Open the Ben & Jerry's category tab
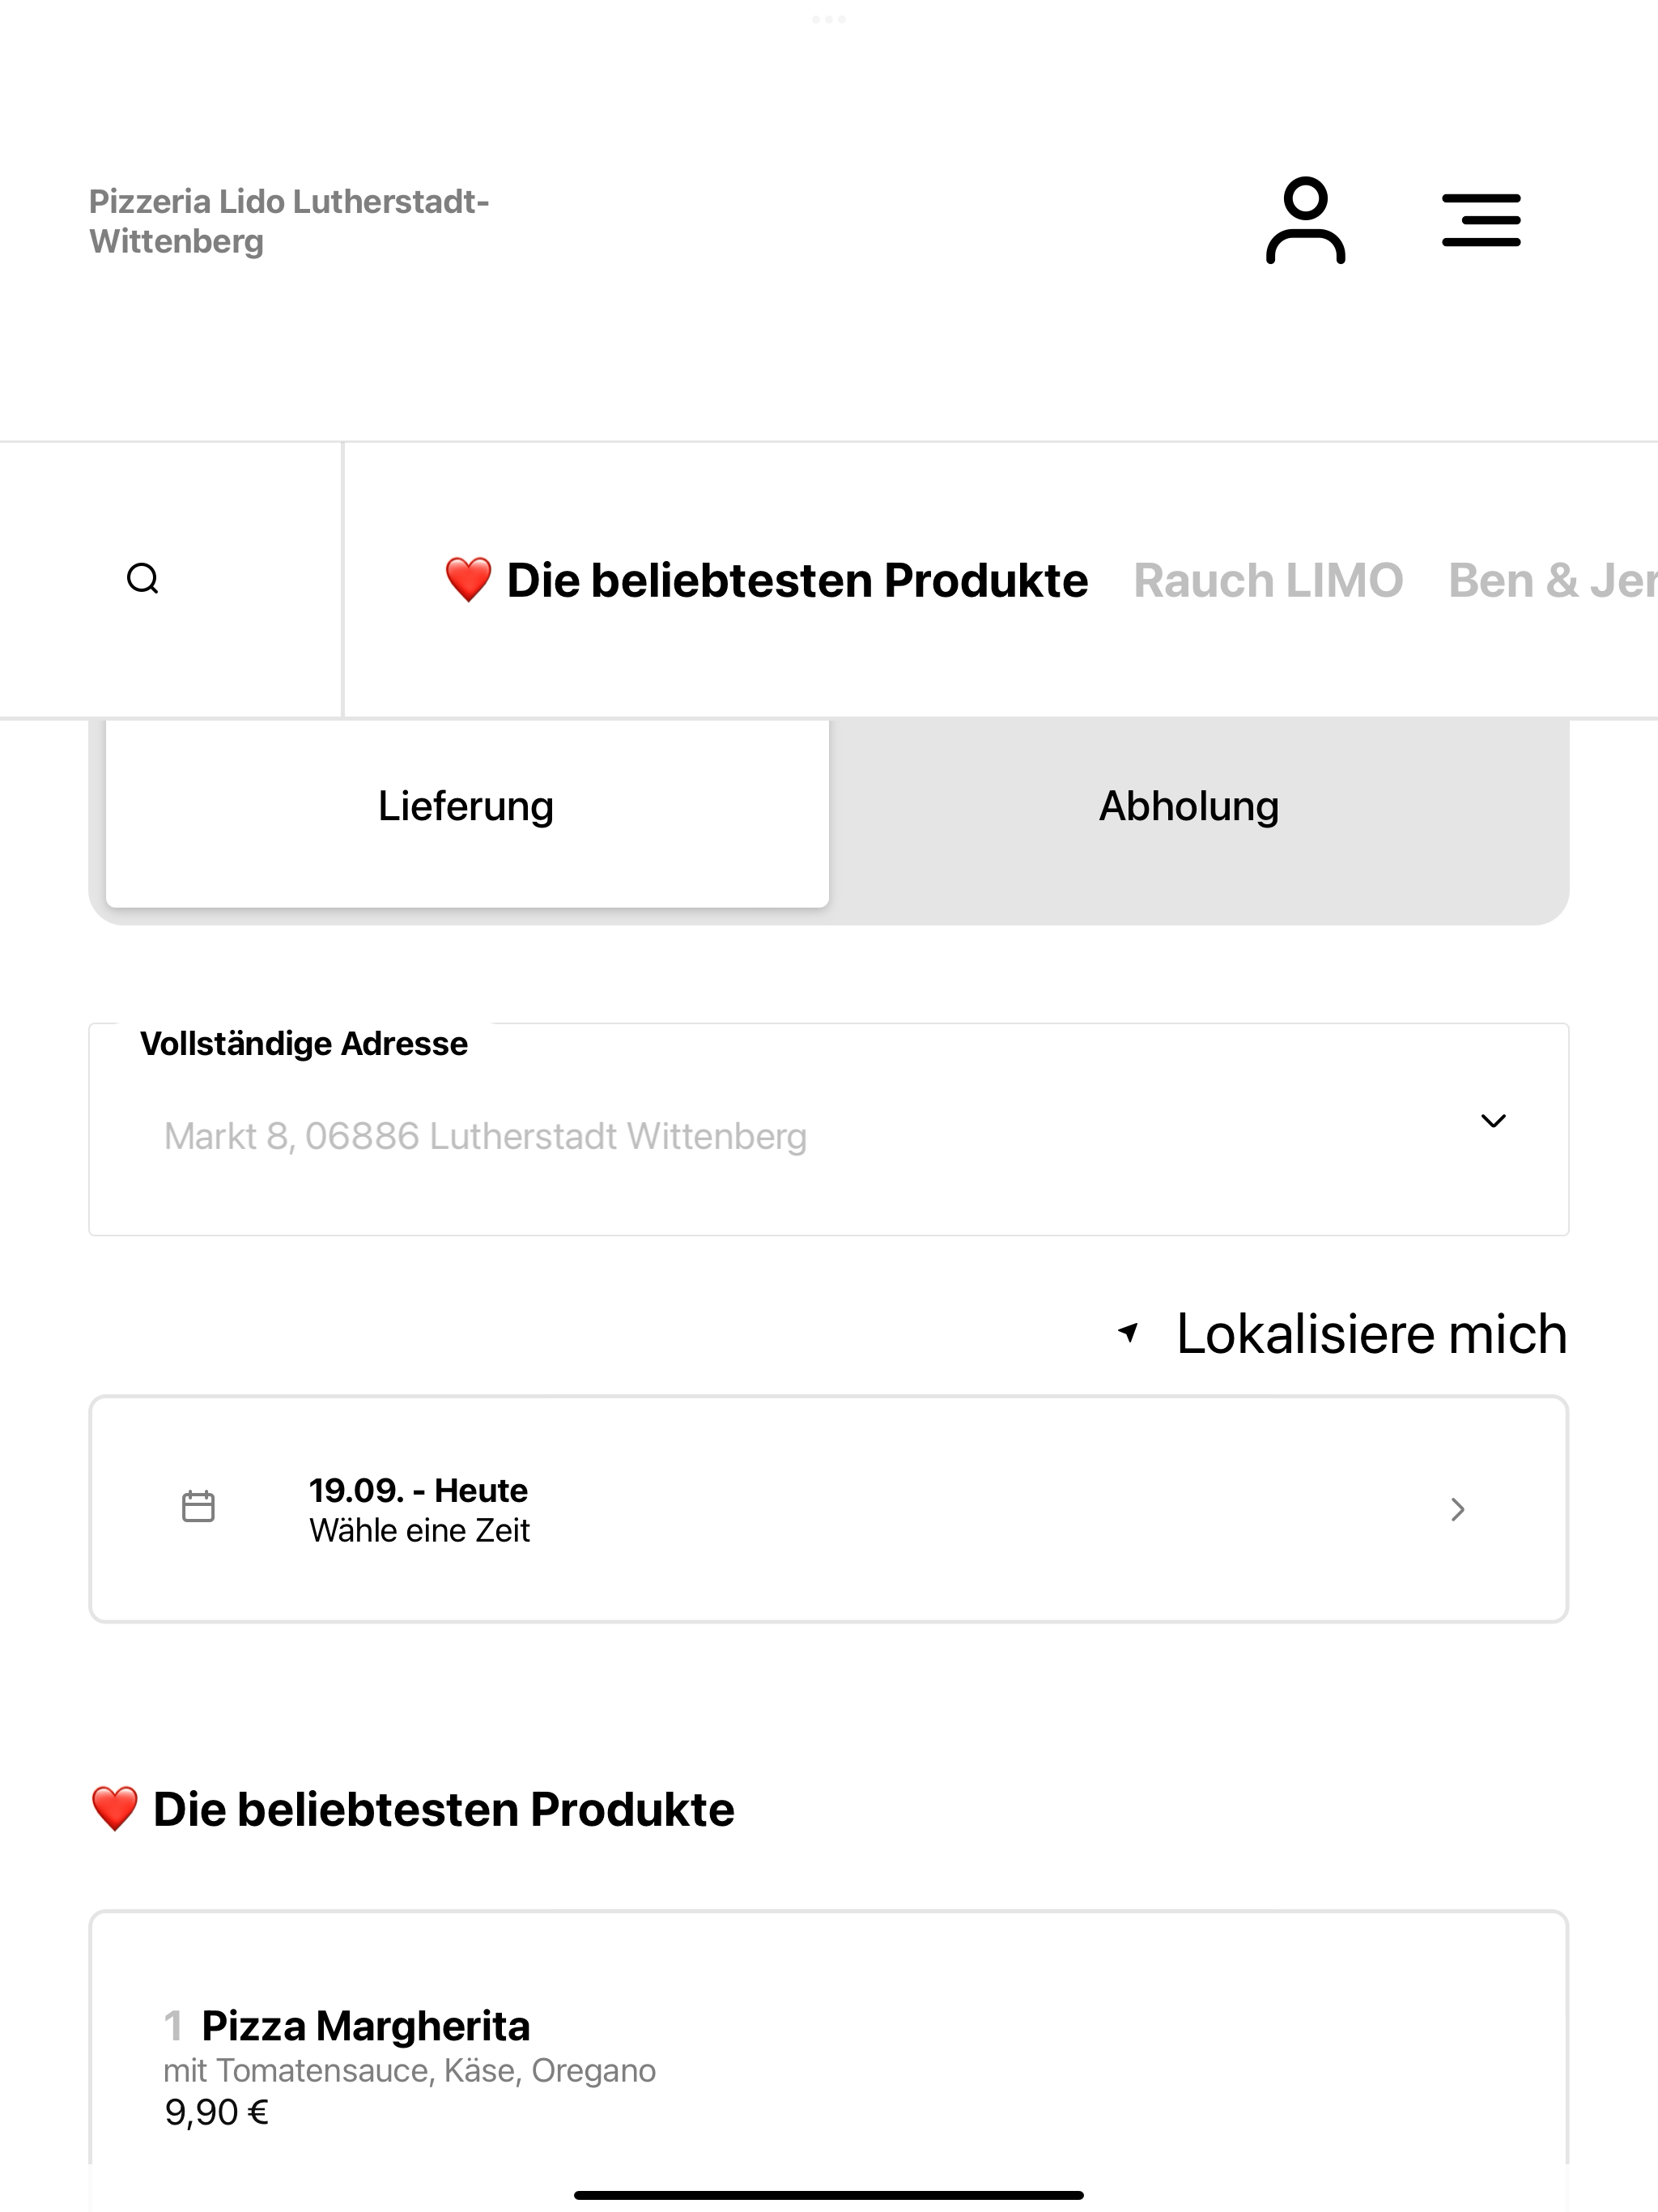This screenshot has height=2212, width=1658. point(1552,581)
